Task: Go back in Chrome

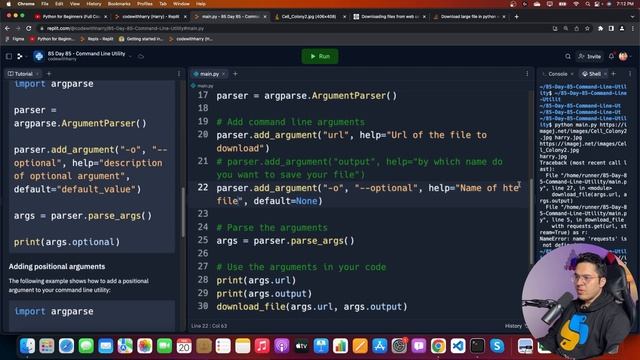Action: tap(7, 28)
